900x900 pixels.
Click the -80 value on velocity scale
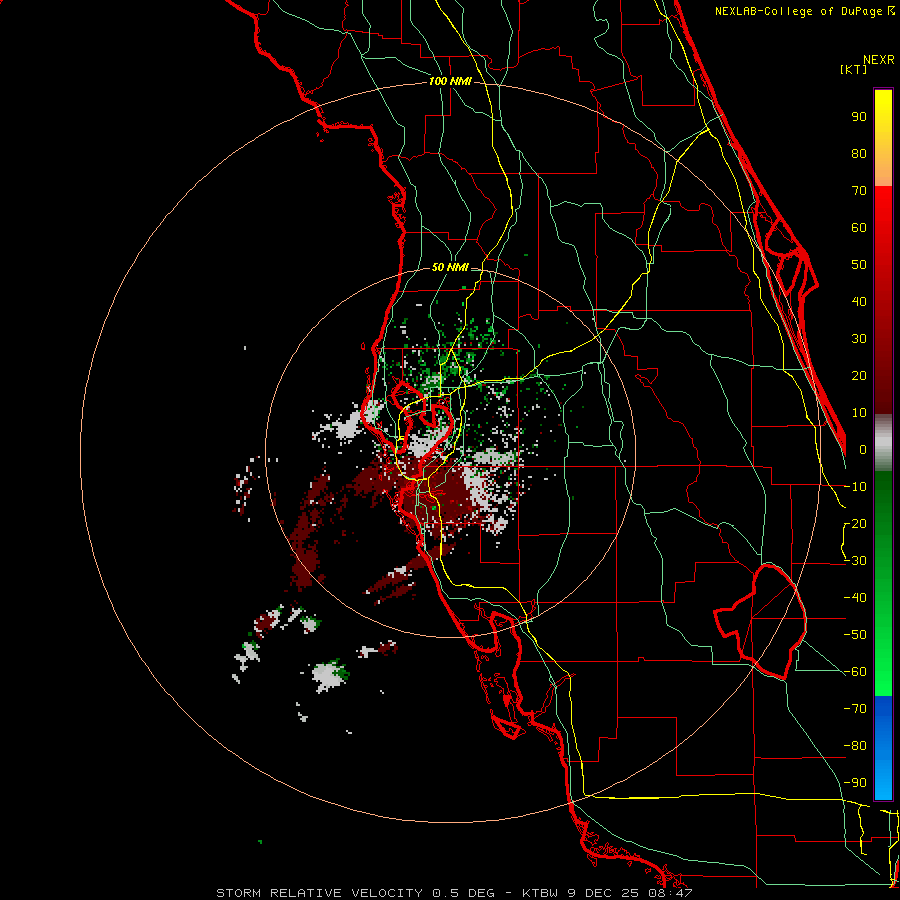(x=855, y=746)
